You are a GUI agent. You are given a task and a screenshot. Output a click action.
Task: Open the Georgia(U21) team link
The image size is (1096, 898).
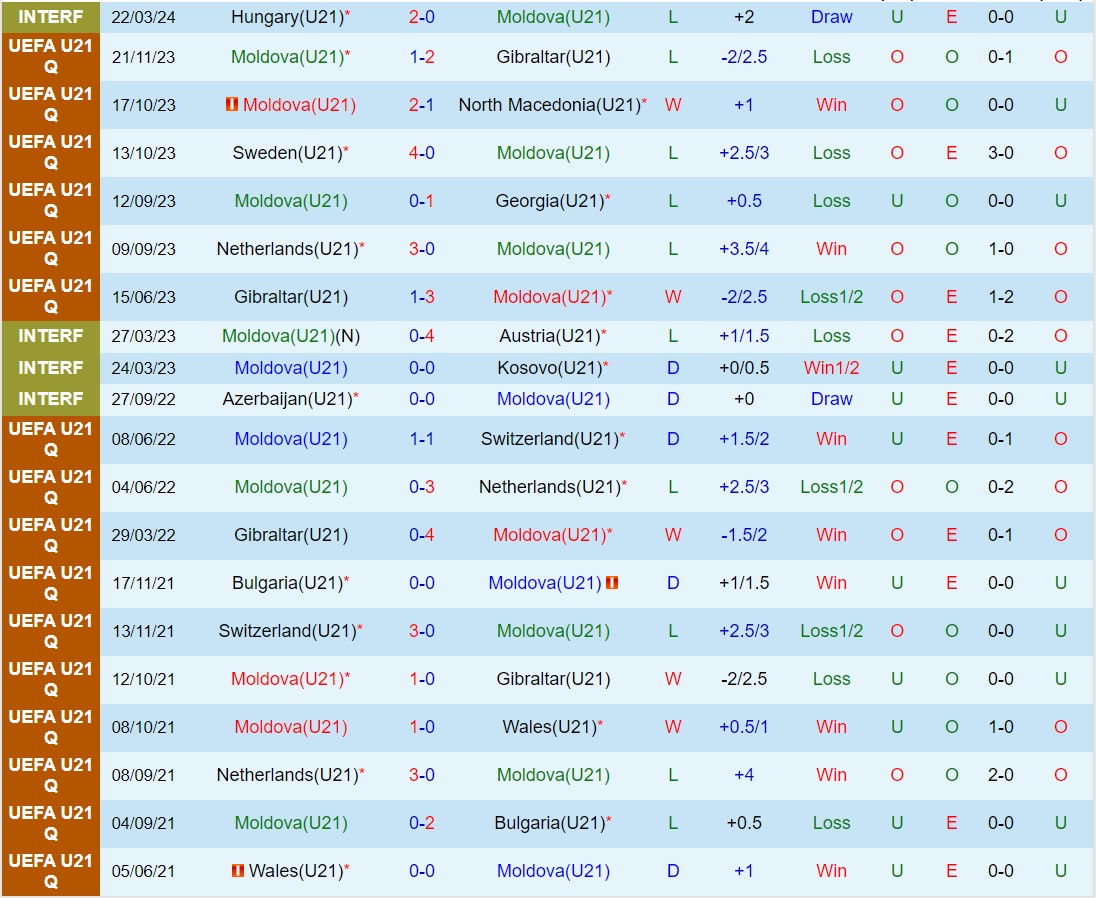coord(549,201)
